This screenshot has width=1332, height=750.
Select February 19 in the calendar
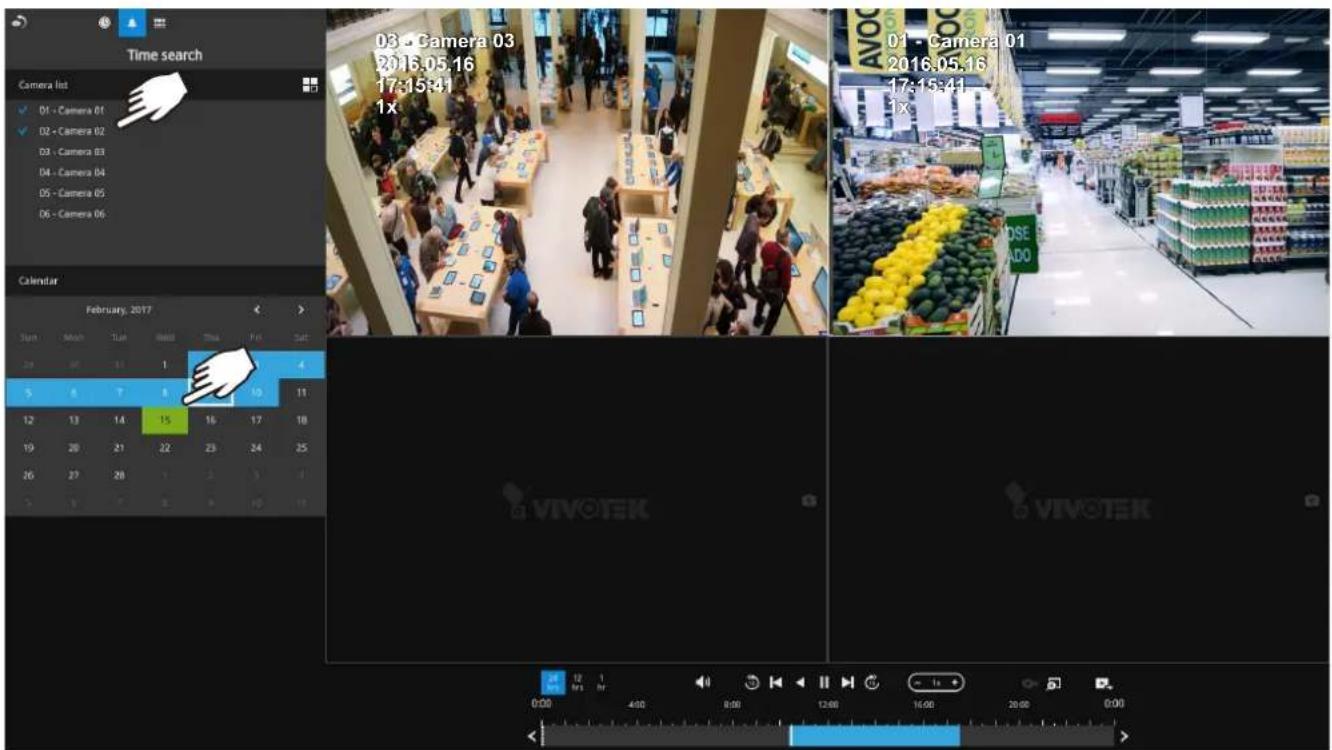pyautogui.click(x=28, y=448)
